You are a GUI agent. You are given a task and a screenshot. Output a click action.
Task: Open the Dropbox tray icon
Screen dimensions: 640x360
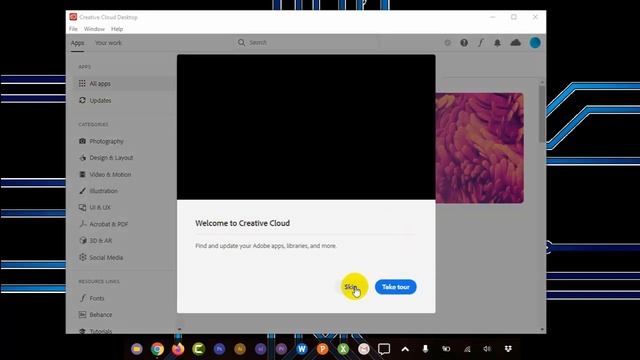click(508, 349)
